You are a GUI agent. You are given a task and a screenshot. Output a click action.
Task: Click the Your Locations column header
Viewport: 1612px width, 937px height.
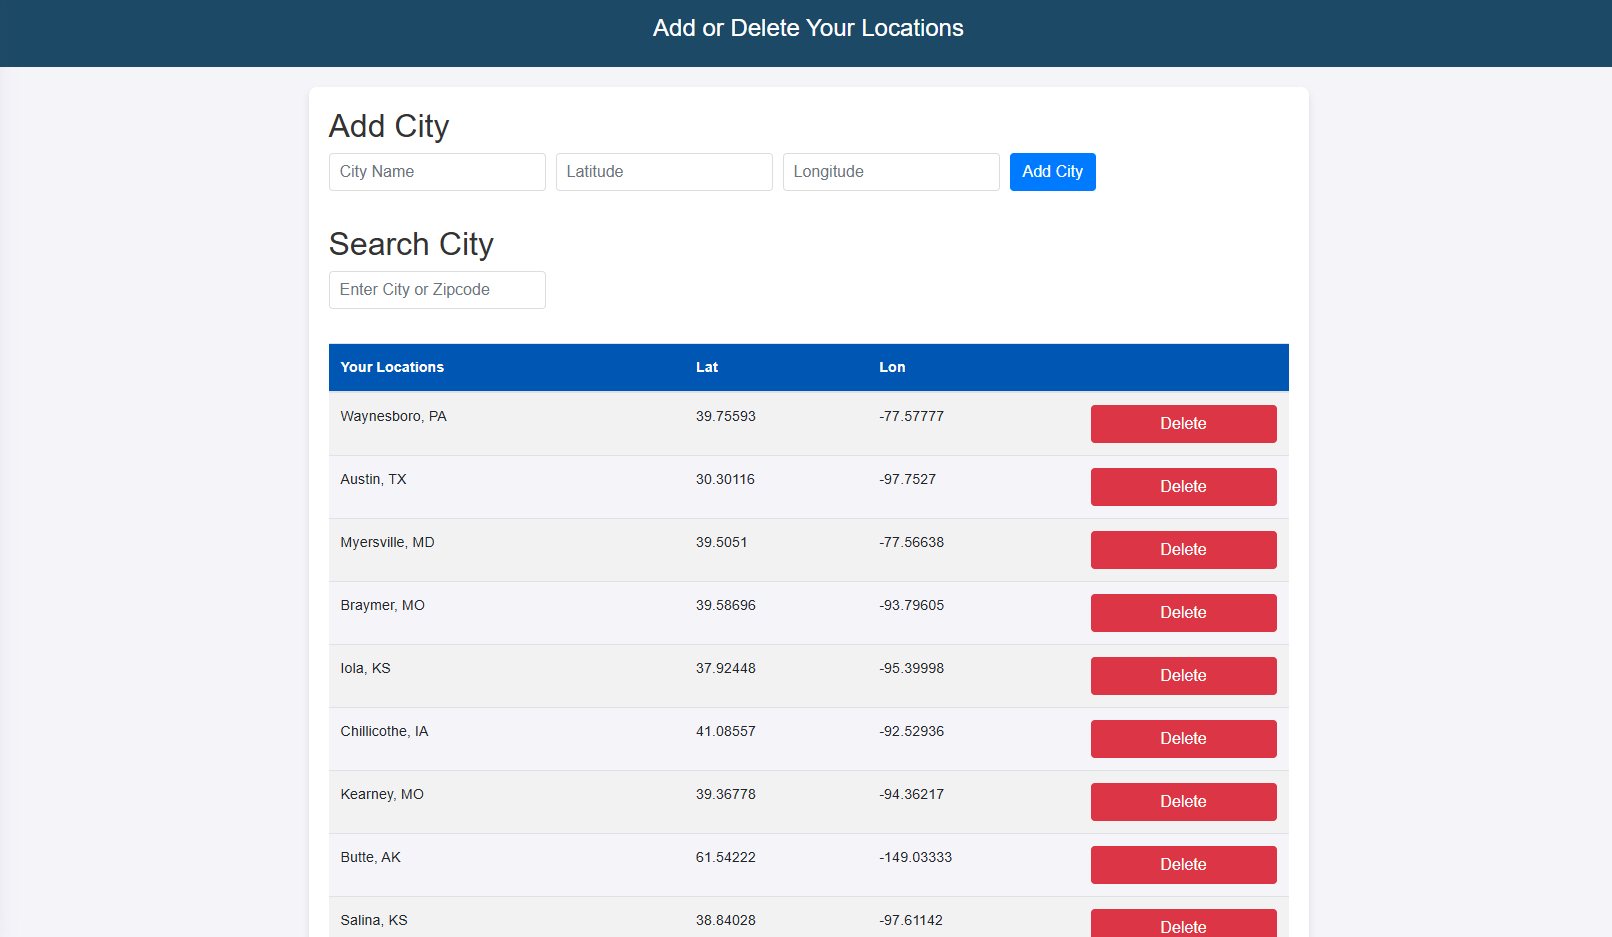(x=392, y=367)
